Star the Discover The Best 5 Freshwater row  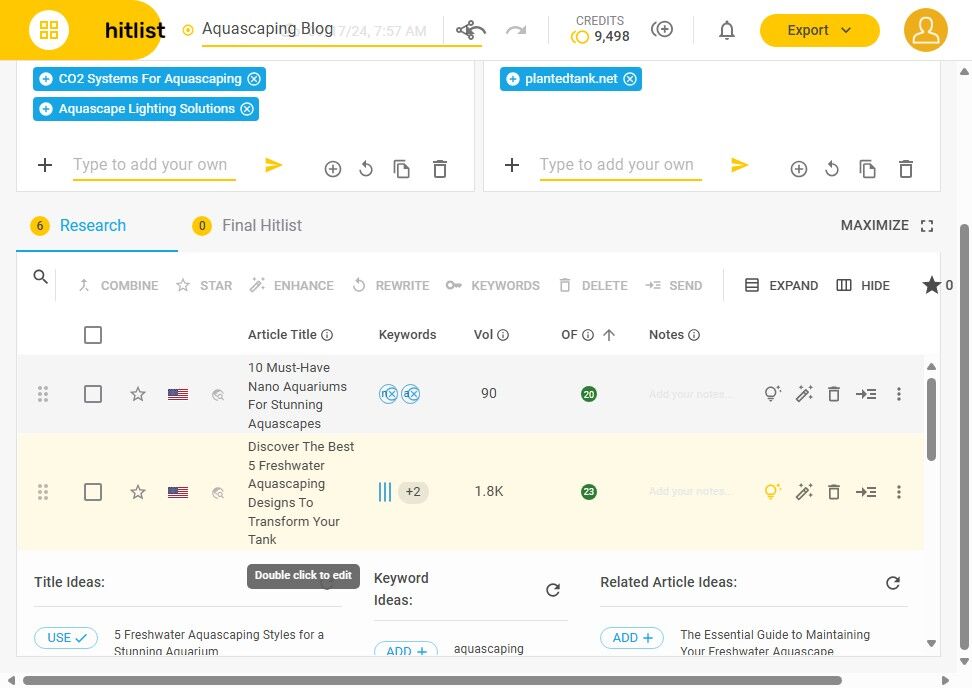138,492
